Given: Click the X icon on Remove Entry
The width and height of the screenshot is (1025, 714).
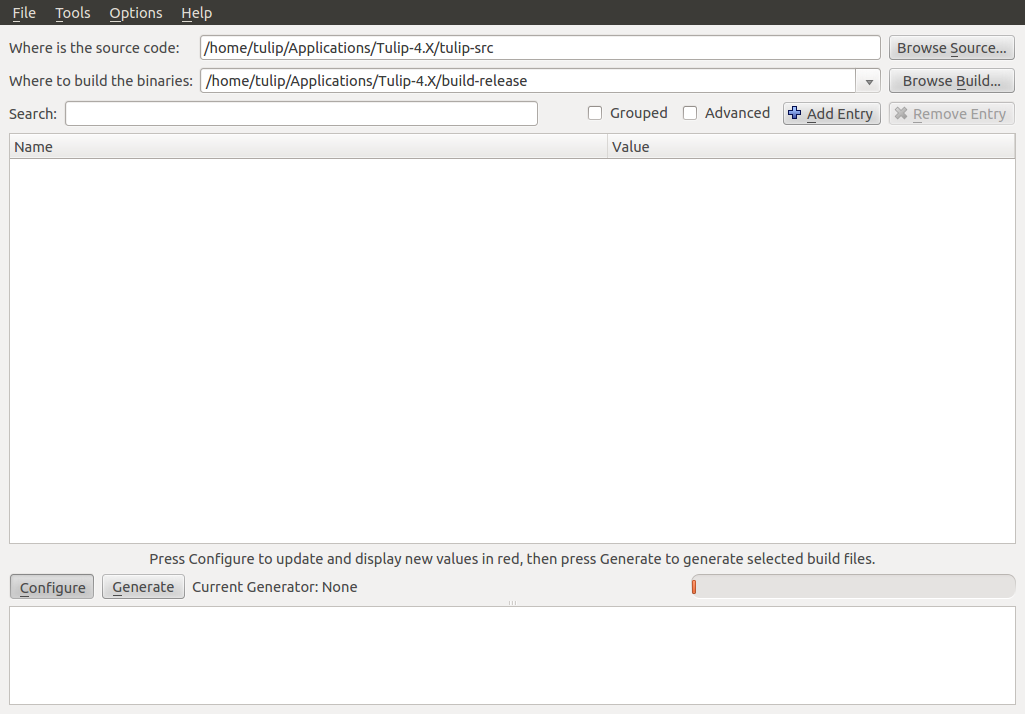Looking at the screenshot, I should [901, 114].
